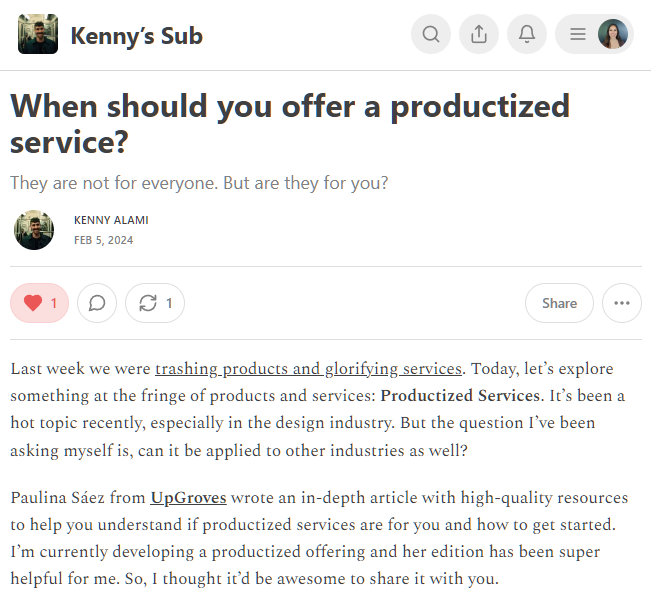Restack the post with the repost icon
The height and width of the screenshot is (595, 651).
(x=155, y=303)
